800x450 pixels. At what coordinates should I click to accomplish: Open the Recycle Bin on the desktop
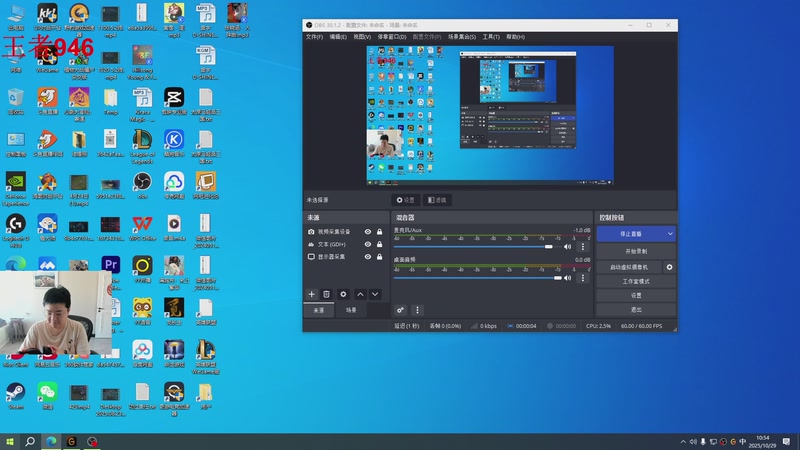tap(16, 101)
